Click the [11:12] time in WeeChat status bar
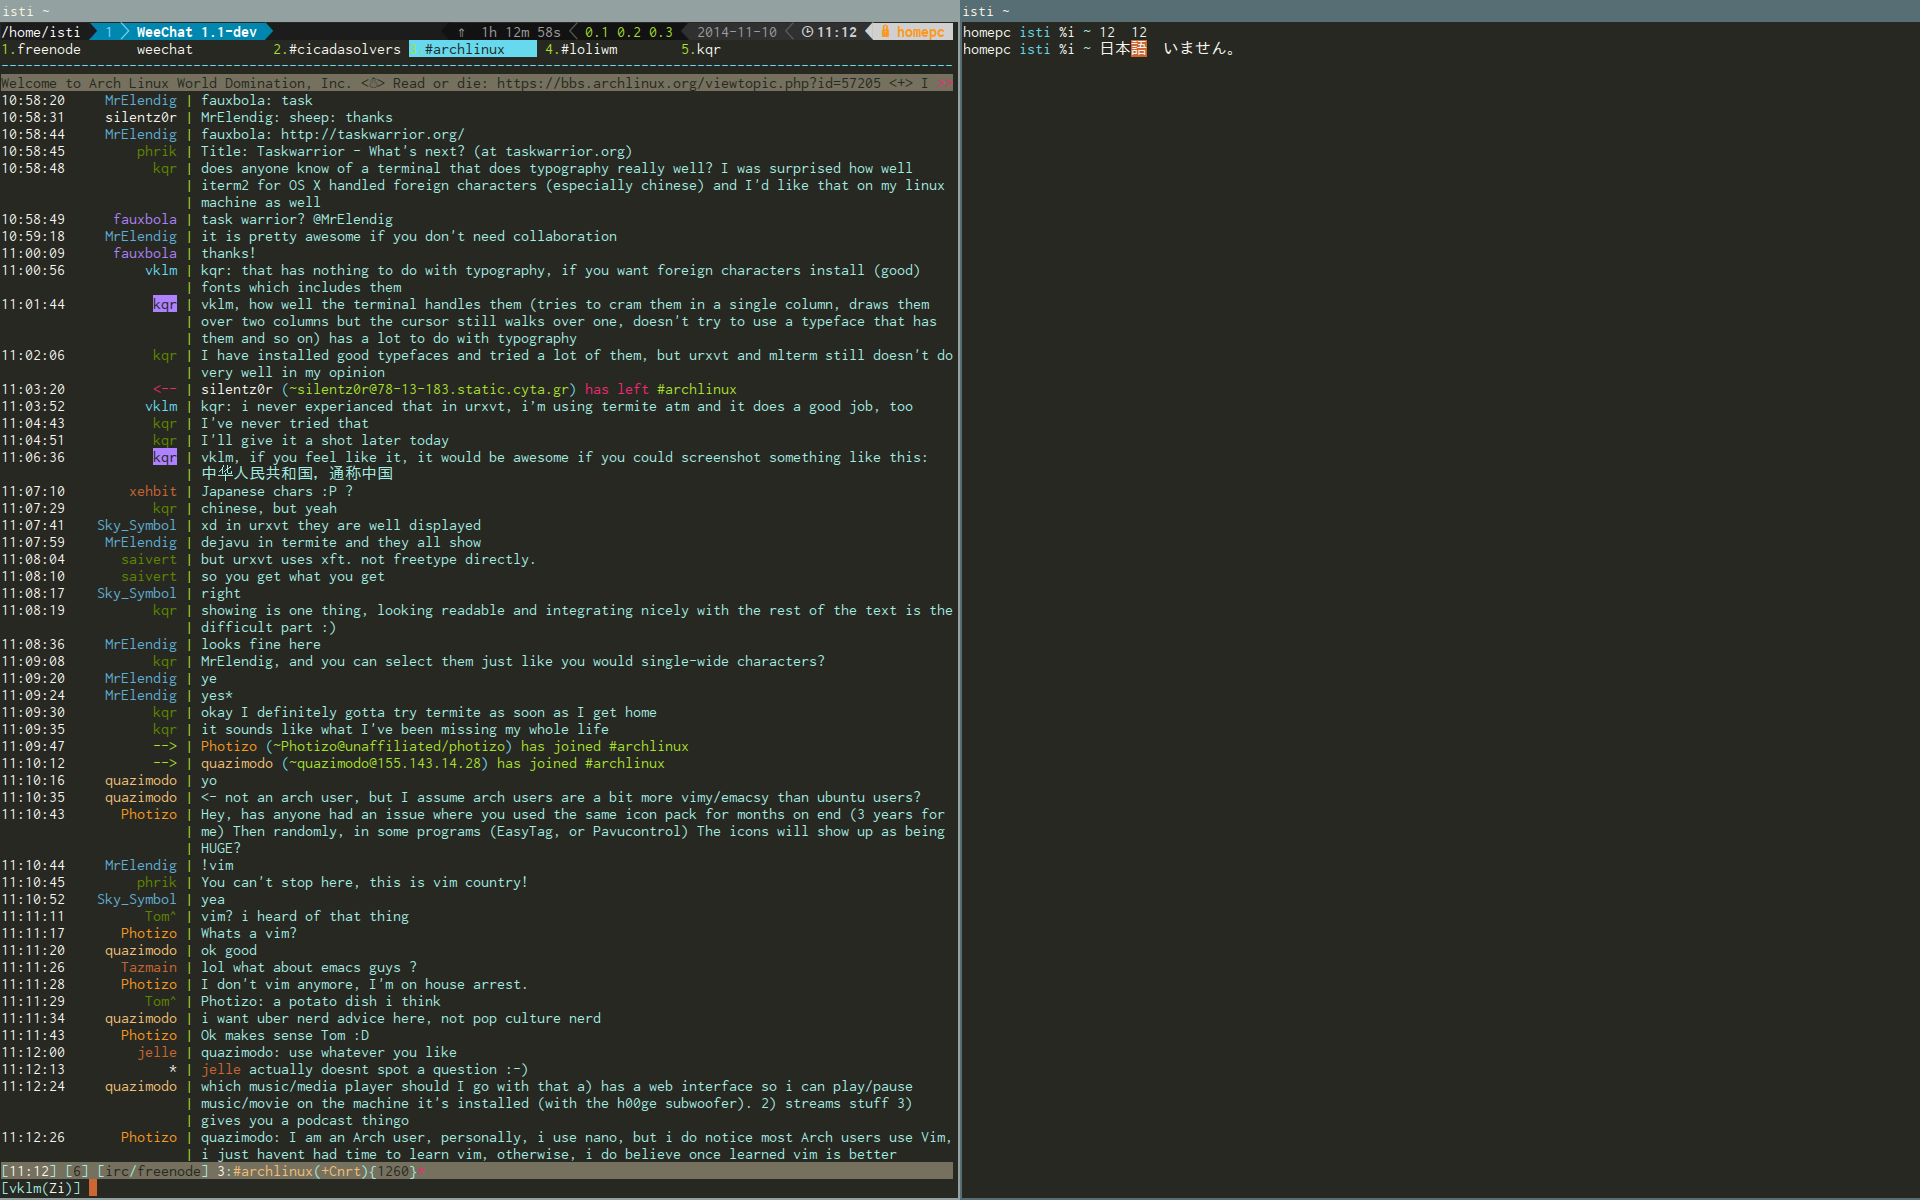 click(29, 1171)
